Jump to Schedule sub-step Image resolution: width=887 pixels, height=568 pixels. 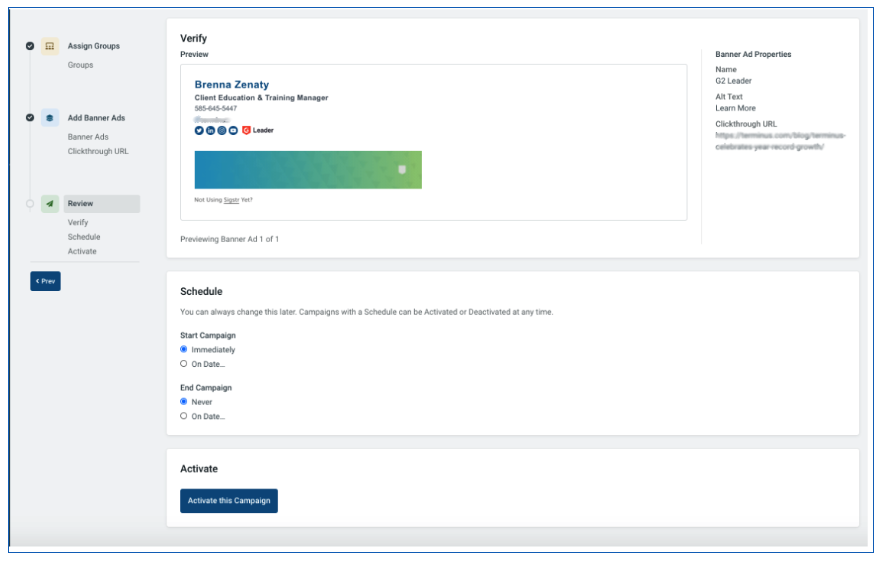pyautogui.click(x=84, y=237)
